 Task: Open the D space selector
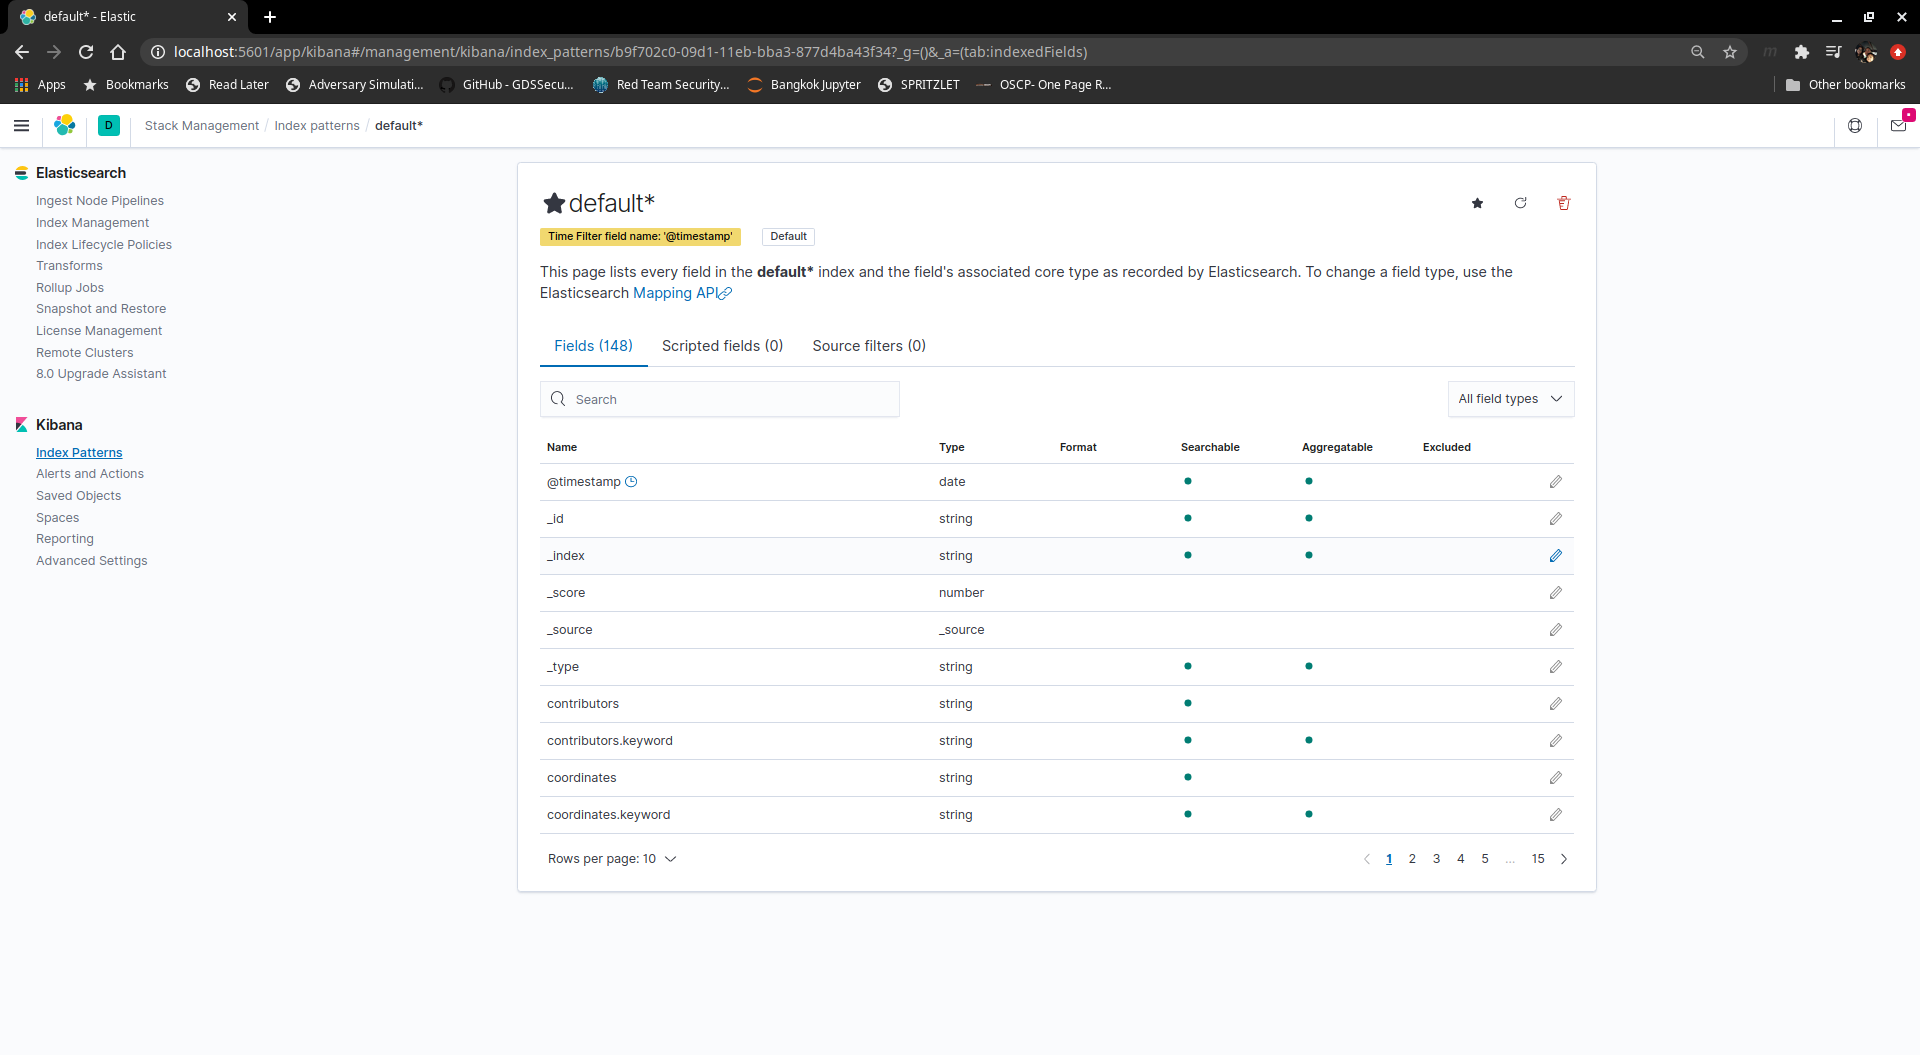(109, 126)
